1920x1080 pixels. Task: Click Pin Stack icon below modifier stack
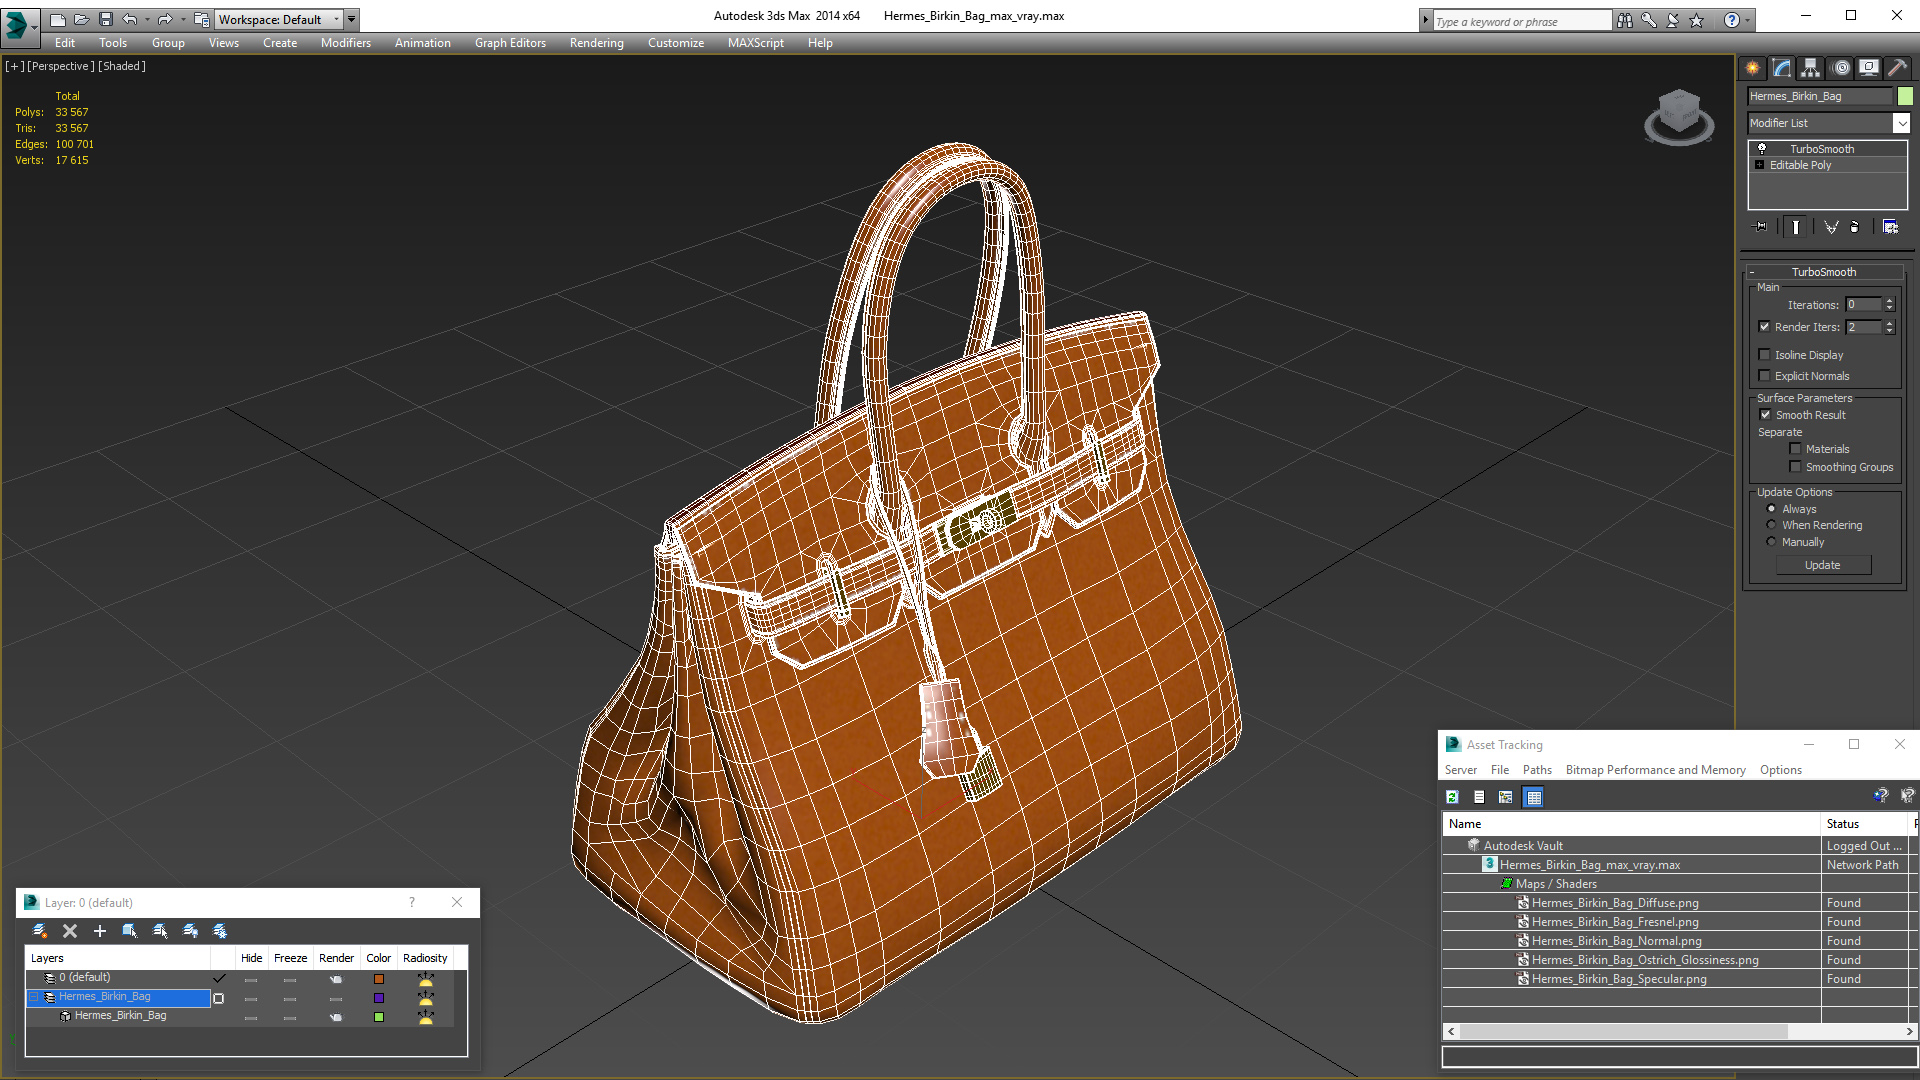[1761, 227]
